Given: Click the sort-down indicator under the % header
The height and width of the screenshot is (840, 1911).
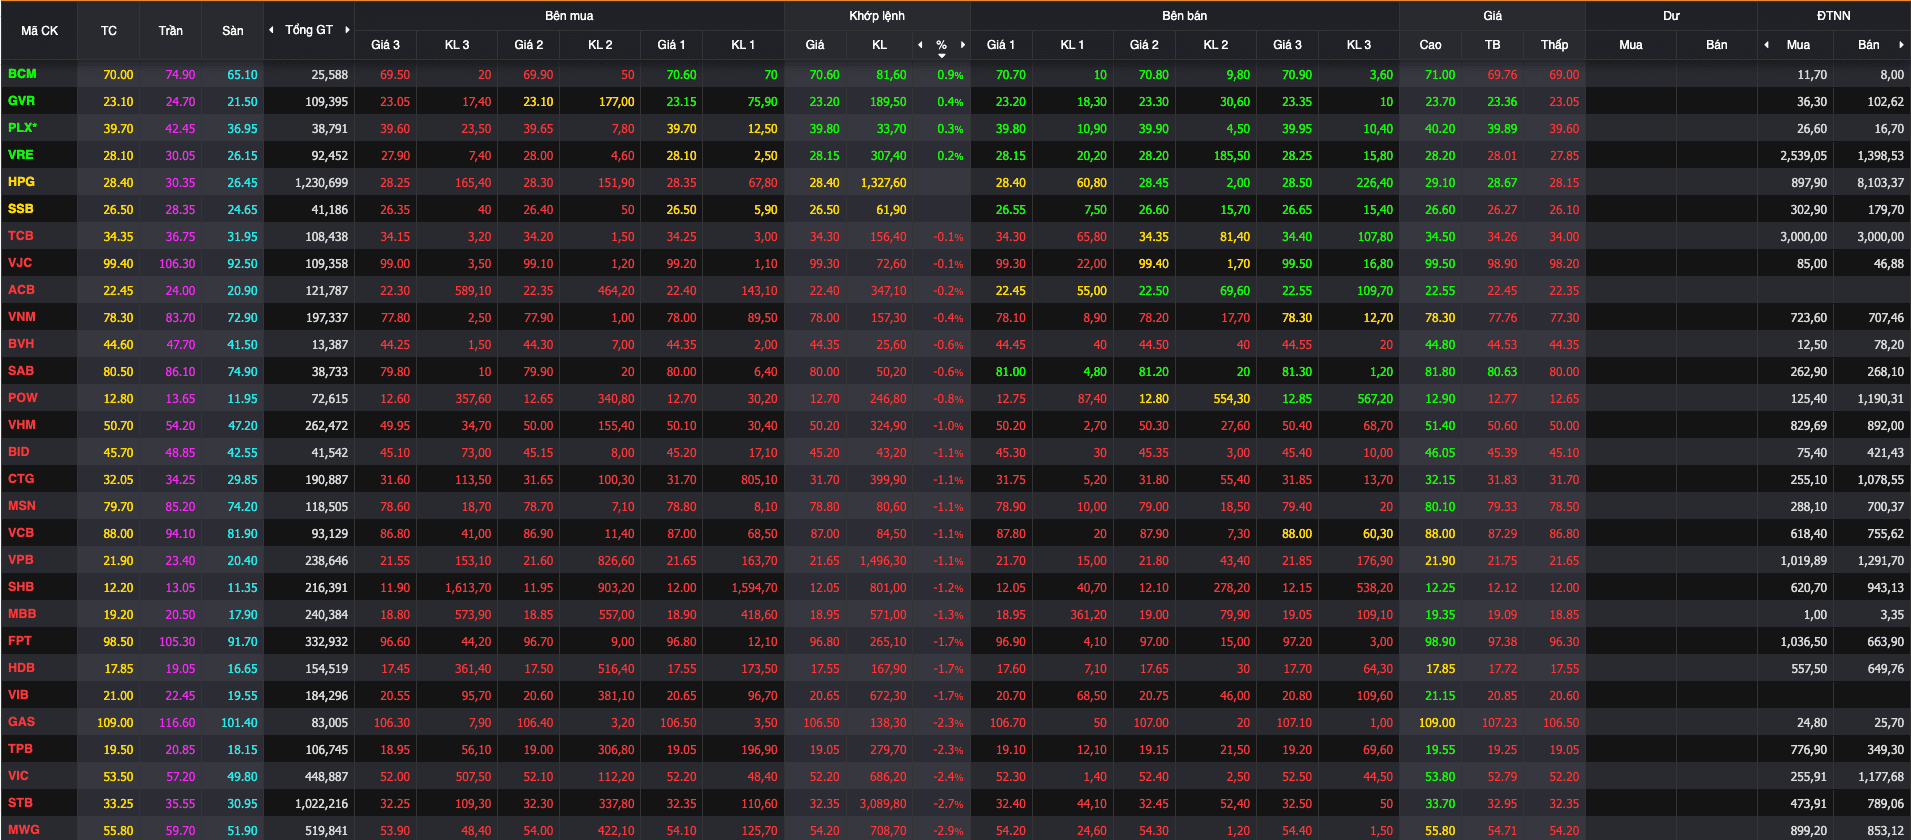Looking at the screenshot, I should click(x=942, y=56).
